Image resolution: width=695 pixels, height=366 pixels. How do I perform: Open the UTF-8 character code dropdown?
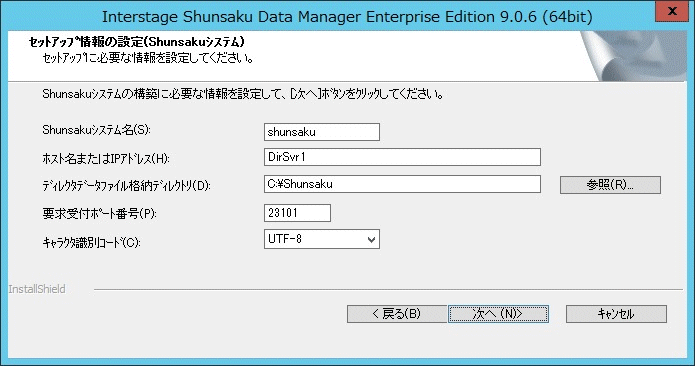pos(322,239)
